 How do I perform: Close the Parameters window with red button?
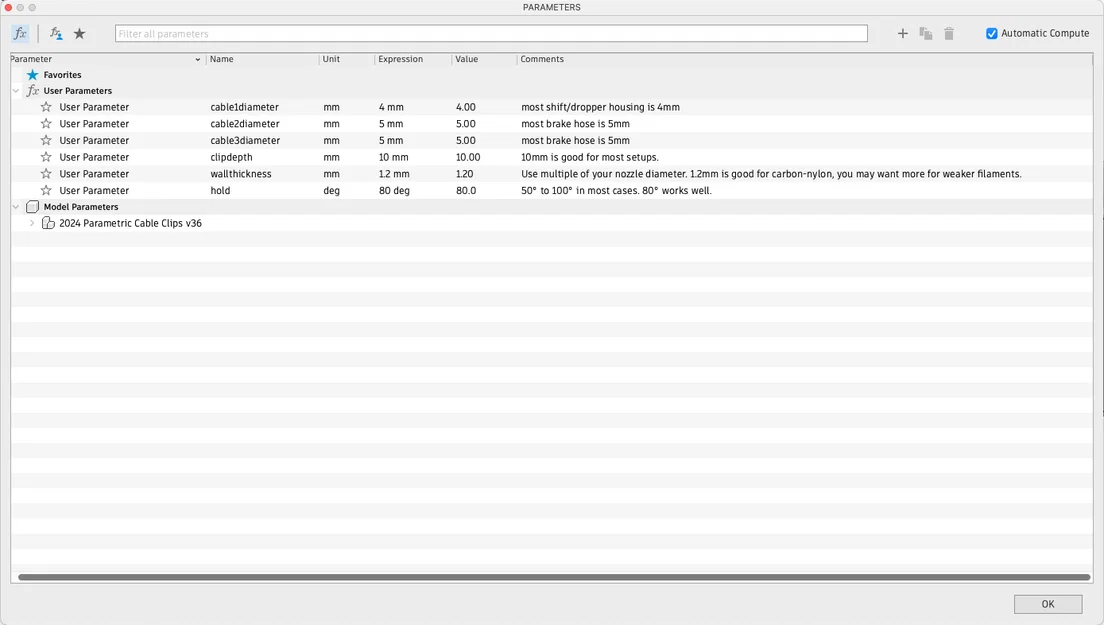(8, 7)
